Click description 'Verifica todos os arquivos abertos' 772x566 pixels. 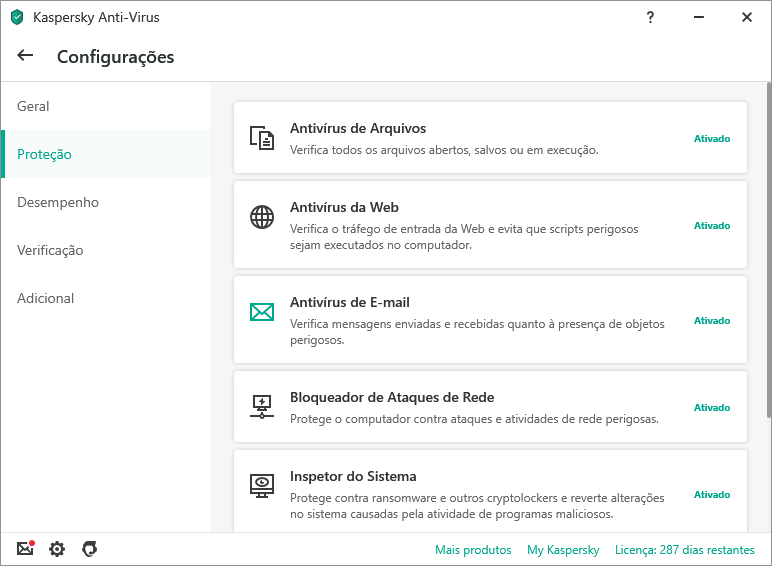(444, 150)
